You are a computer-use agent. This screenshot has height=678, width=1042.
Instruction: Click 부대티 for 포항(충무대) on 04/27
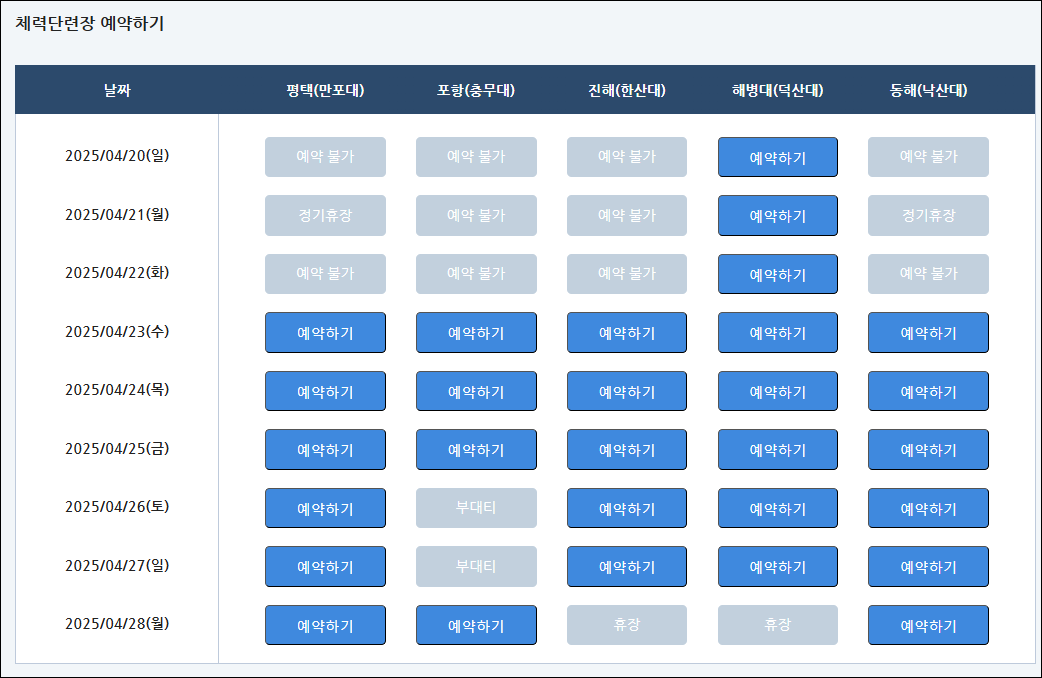click(x=476, y=566)
